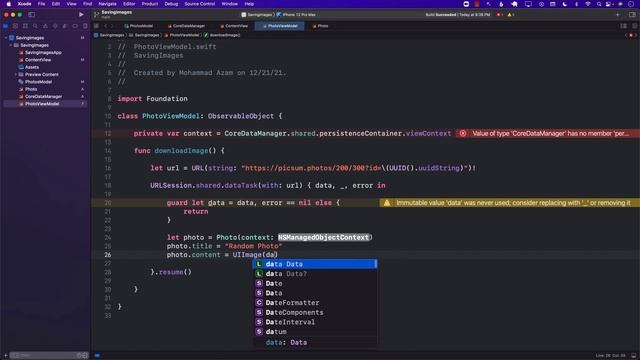
Task: Click the navigator filter field
Action: (x=49, y=356)
